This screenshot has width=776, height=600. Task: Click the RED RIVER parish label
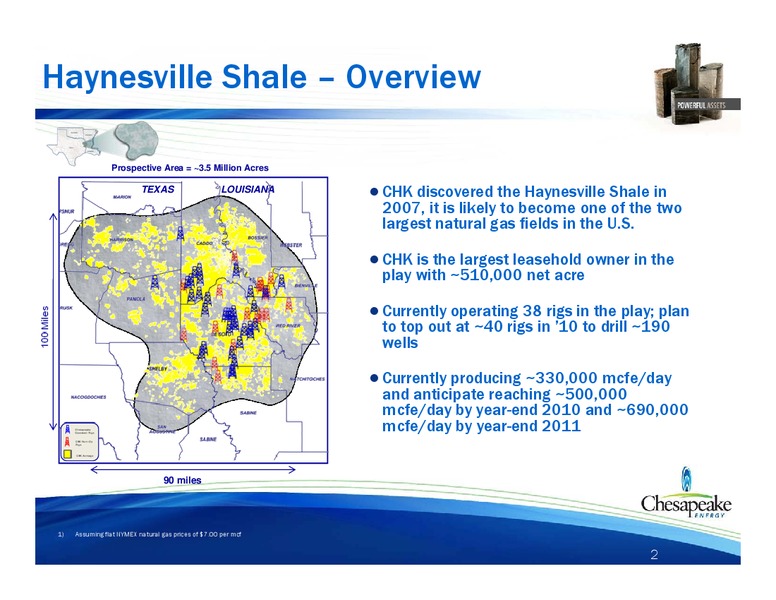pyautogui.click(x=288, y=326)
